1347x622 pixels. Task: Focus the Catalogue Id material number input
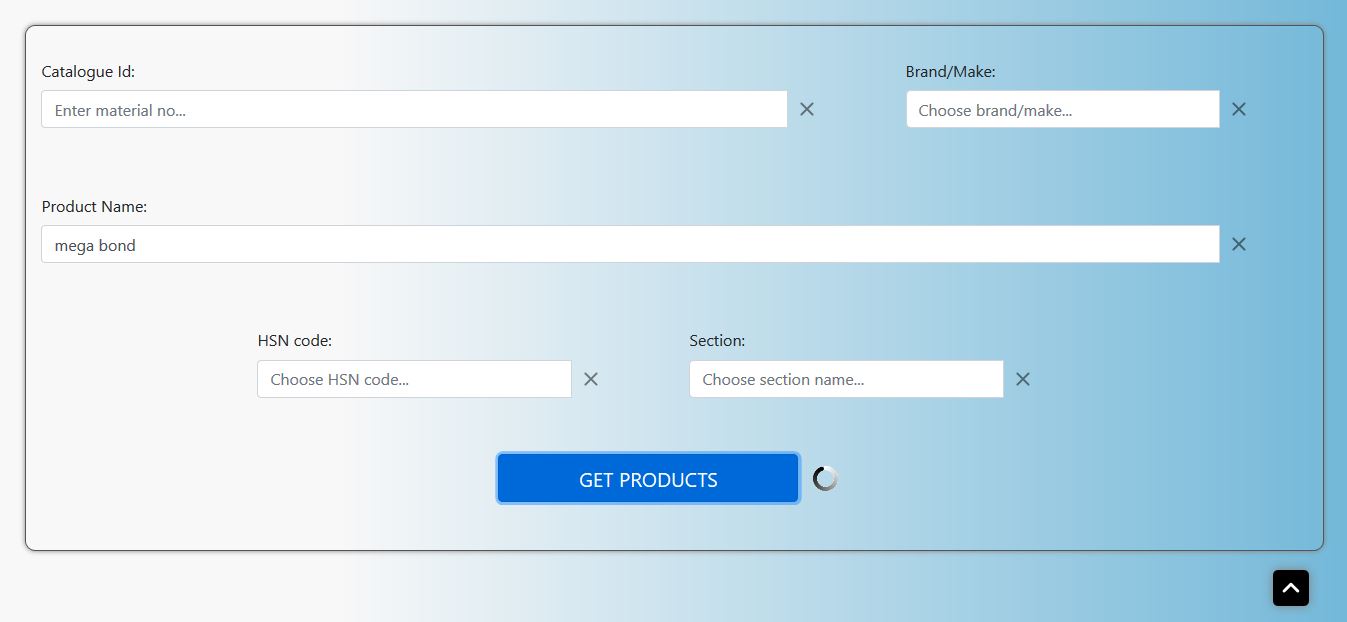pyautogui.click(x=414, y=110)
